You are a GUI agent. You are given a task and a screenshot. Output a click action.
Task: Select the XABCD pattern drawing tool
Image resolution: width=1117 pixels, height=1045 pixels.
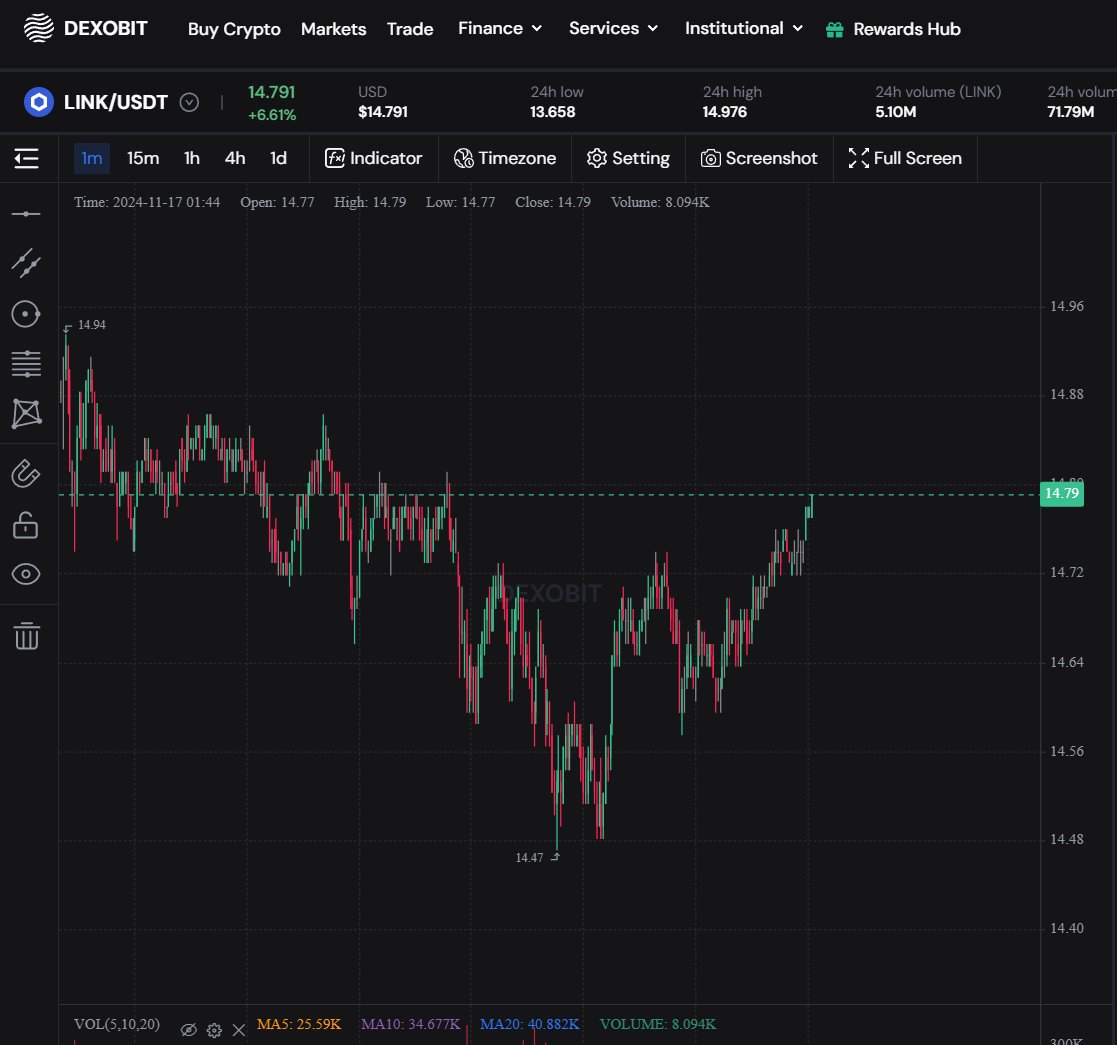pos(26,414)
